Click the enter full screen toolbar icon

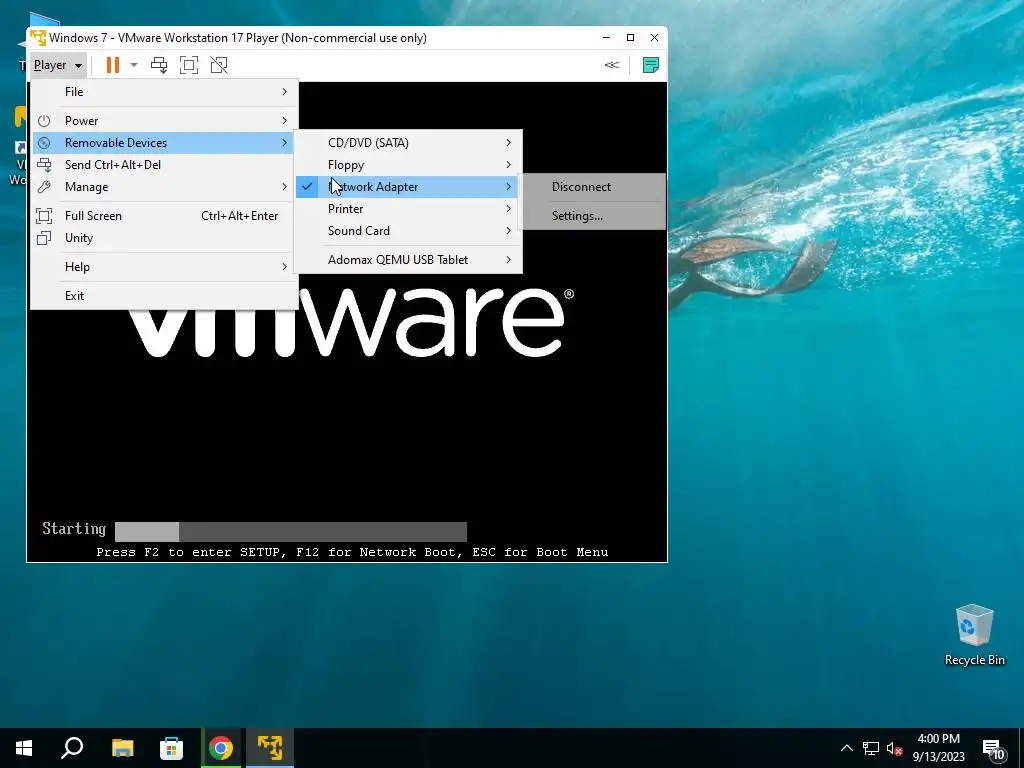[189, 65]
